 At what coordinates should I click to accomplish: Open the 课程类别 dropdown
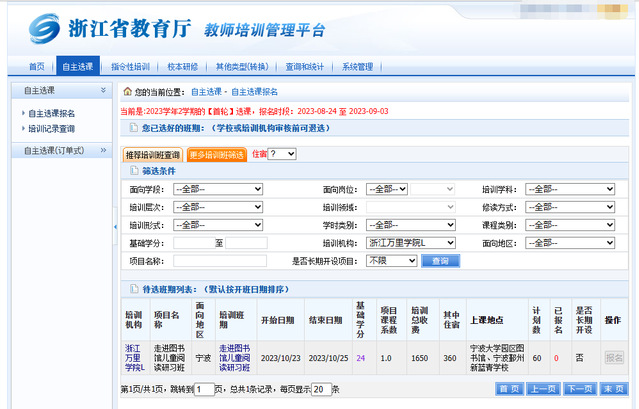point(570,225)
